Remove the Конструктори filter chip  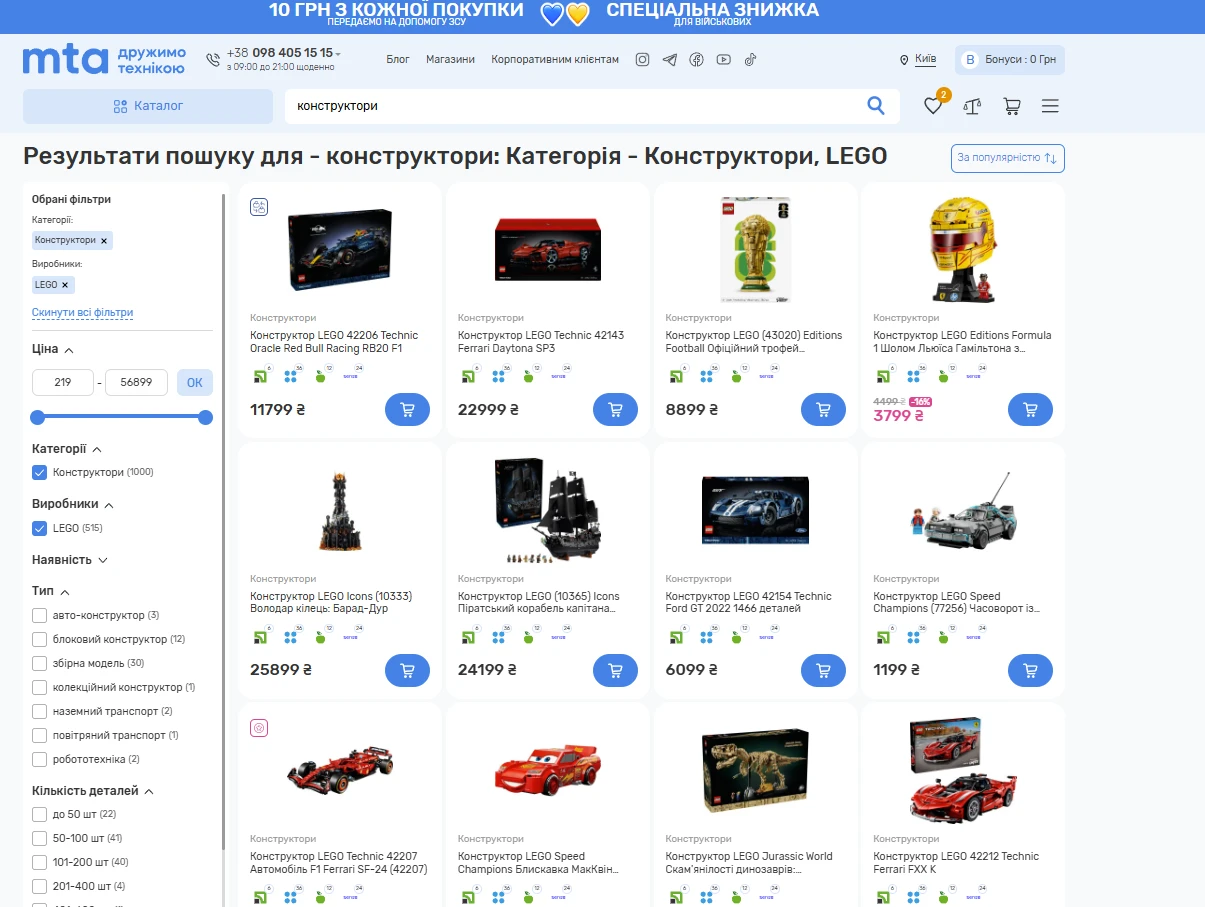(104, 241)
